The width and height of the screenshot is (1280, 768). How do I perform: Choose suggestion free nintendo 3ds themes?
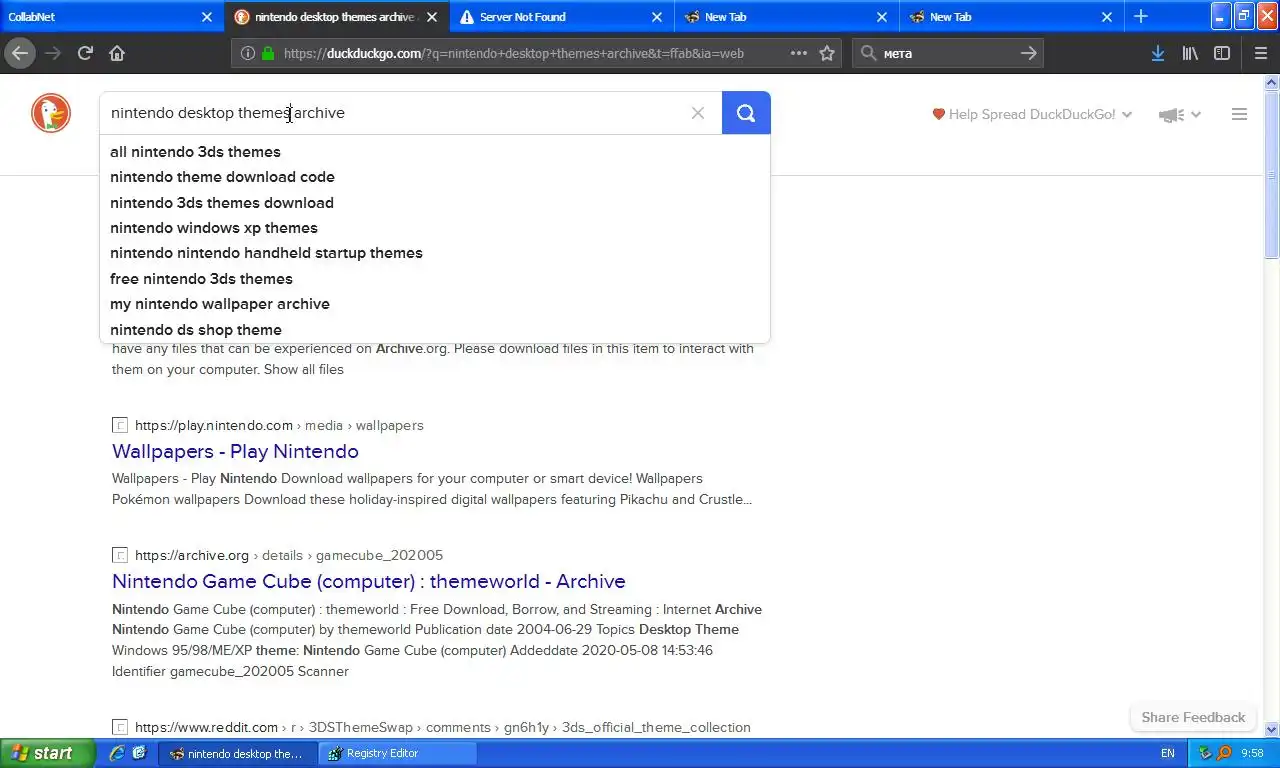[435, 279]
